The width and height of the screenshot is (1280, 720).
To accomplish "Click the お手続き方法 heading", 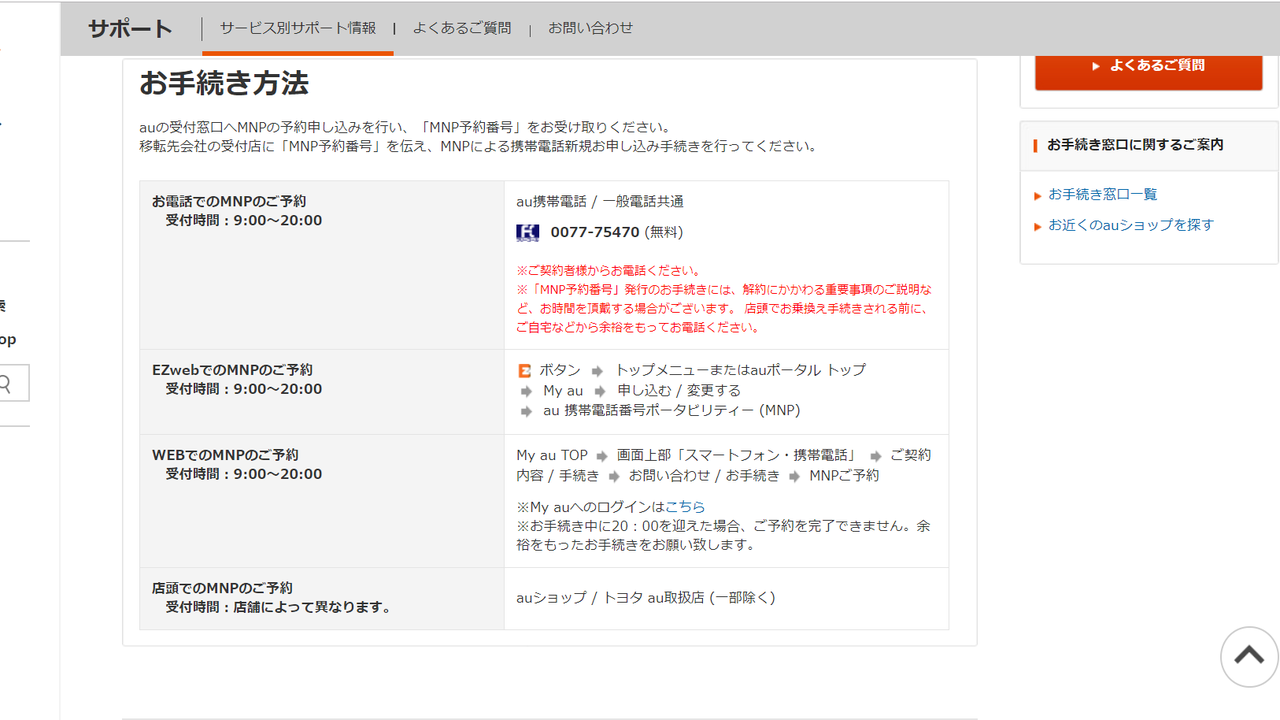I will pos(224,83).
